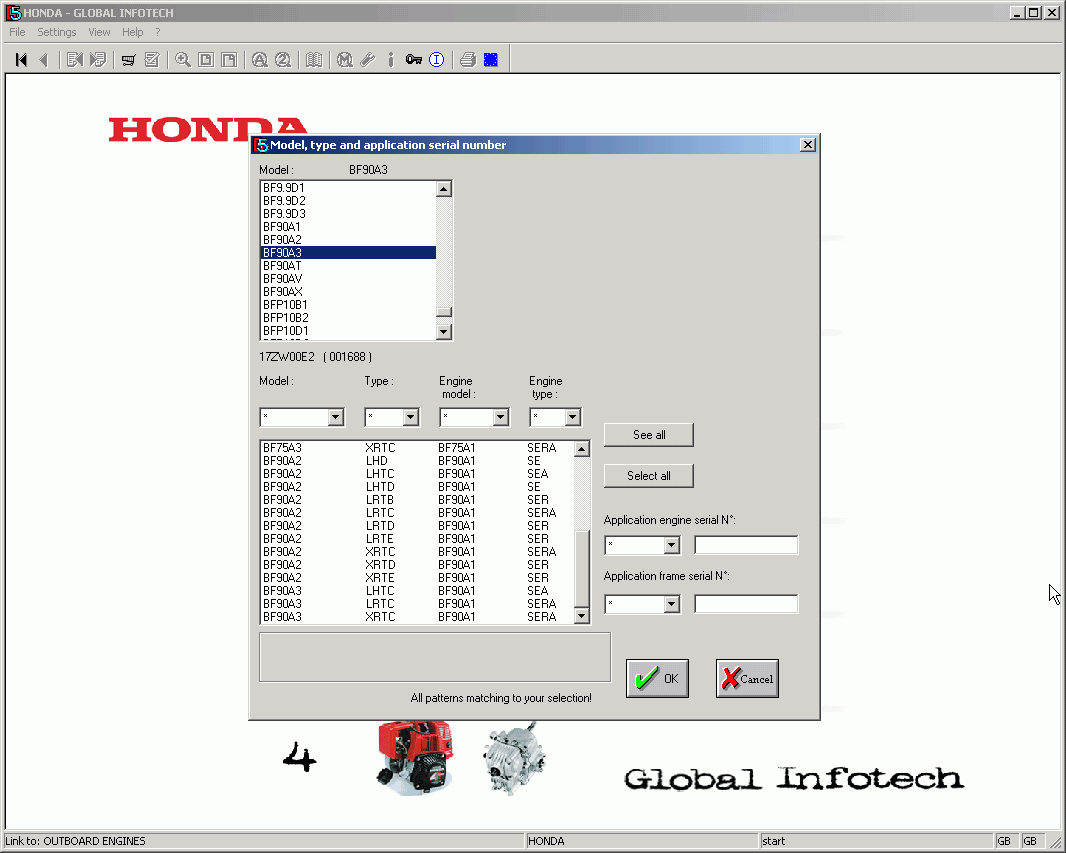This screenshot has width=1066, height=853.
Task: Click the blue circled I icon
Action: coord(436,60)
